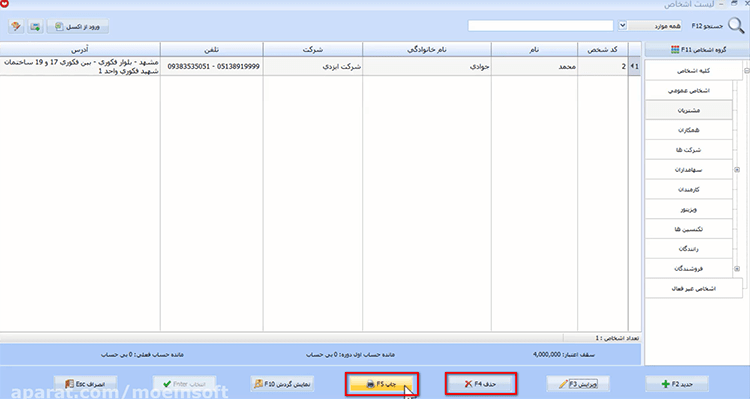Click the 'جدید F2' new button
750x399 pixels.
677,384
